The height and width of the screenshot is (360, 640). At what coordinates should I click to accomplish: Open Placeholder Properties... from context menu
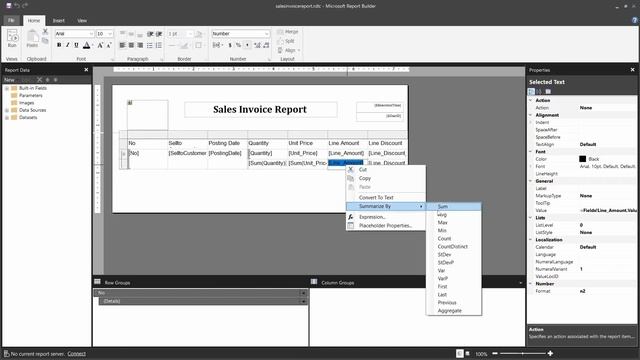[386, 226]
